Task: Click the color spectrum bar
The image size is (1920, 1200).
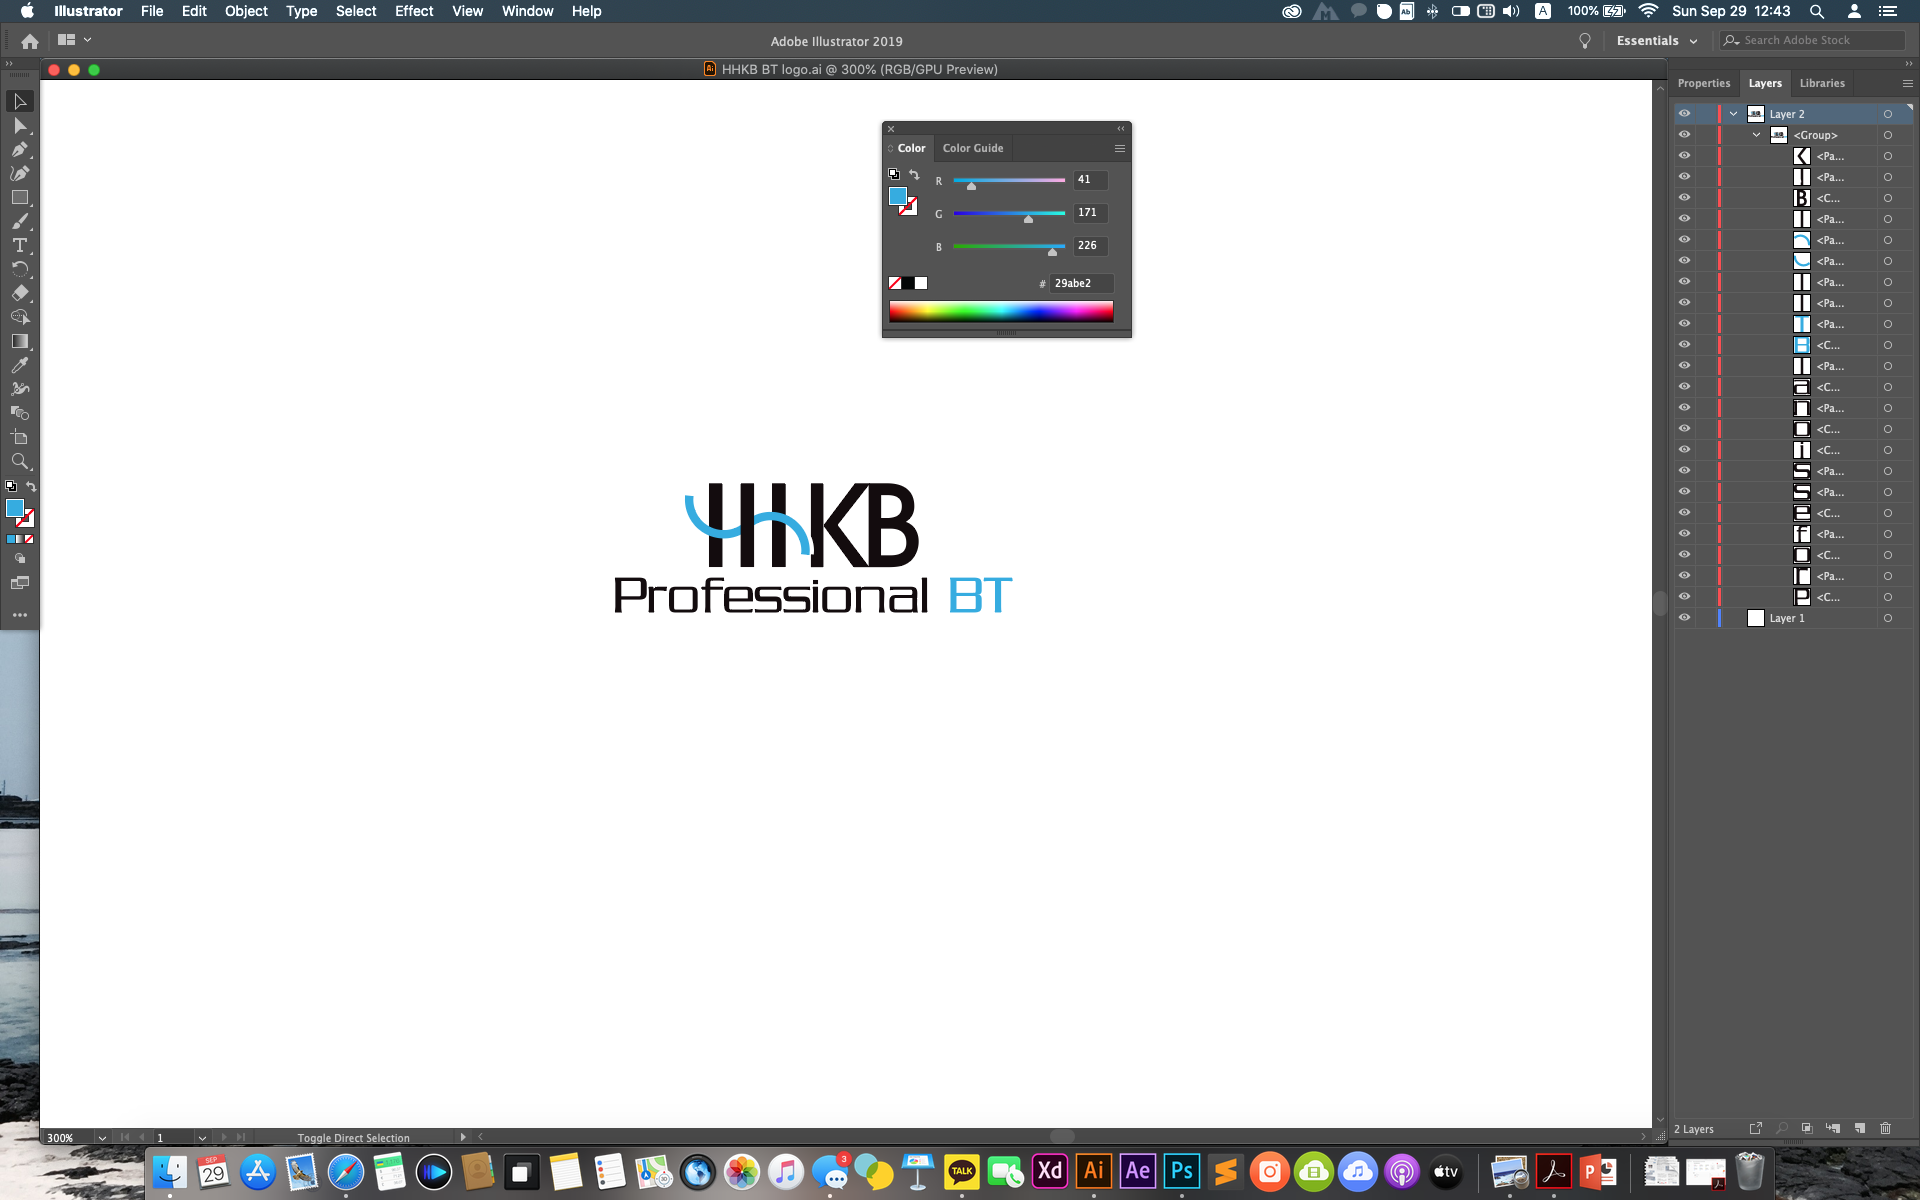Action: point(1001,311)
